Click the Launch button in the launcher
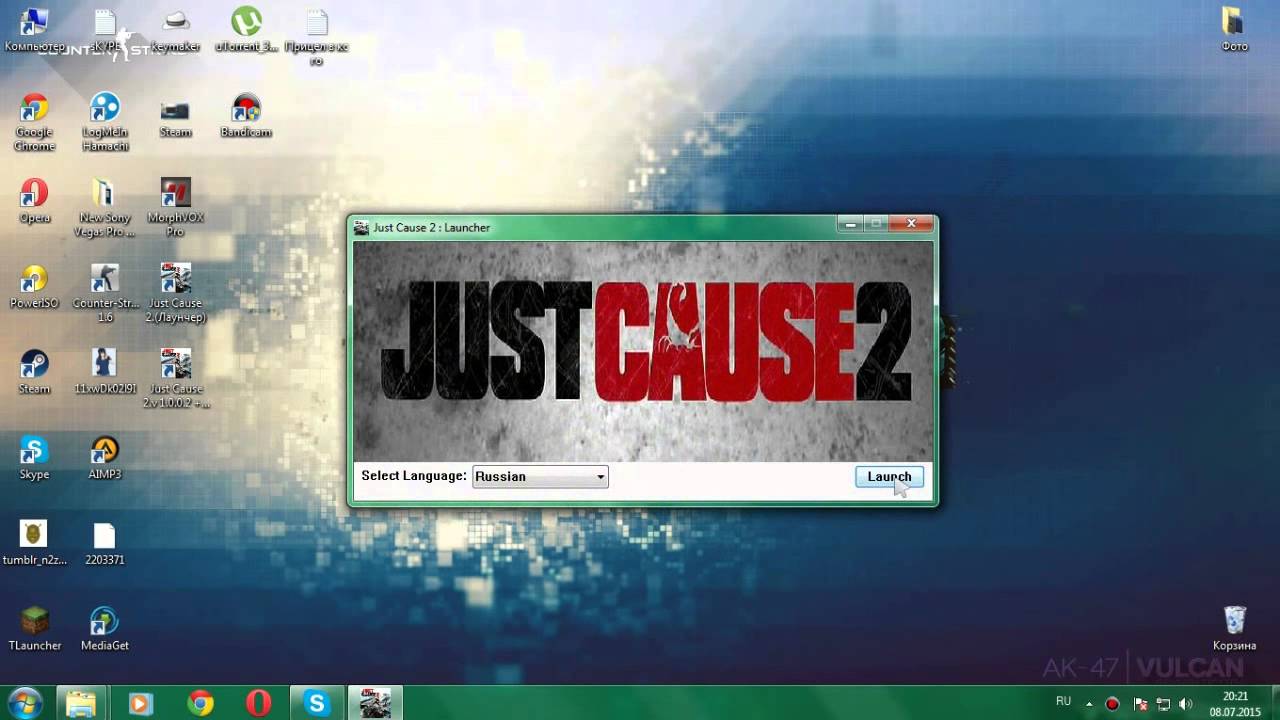Screen dimensions: 1280x720 point(889,477)
